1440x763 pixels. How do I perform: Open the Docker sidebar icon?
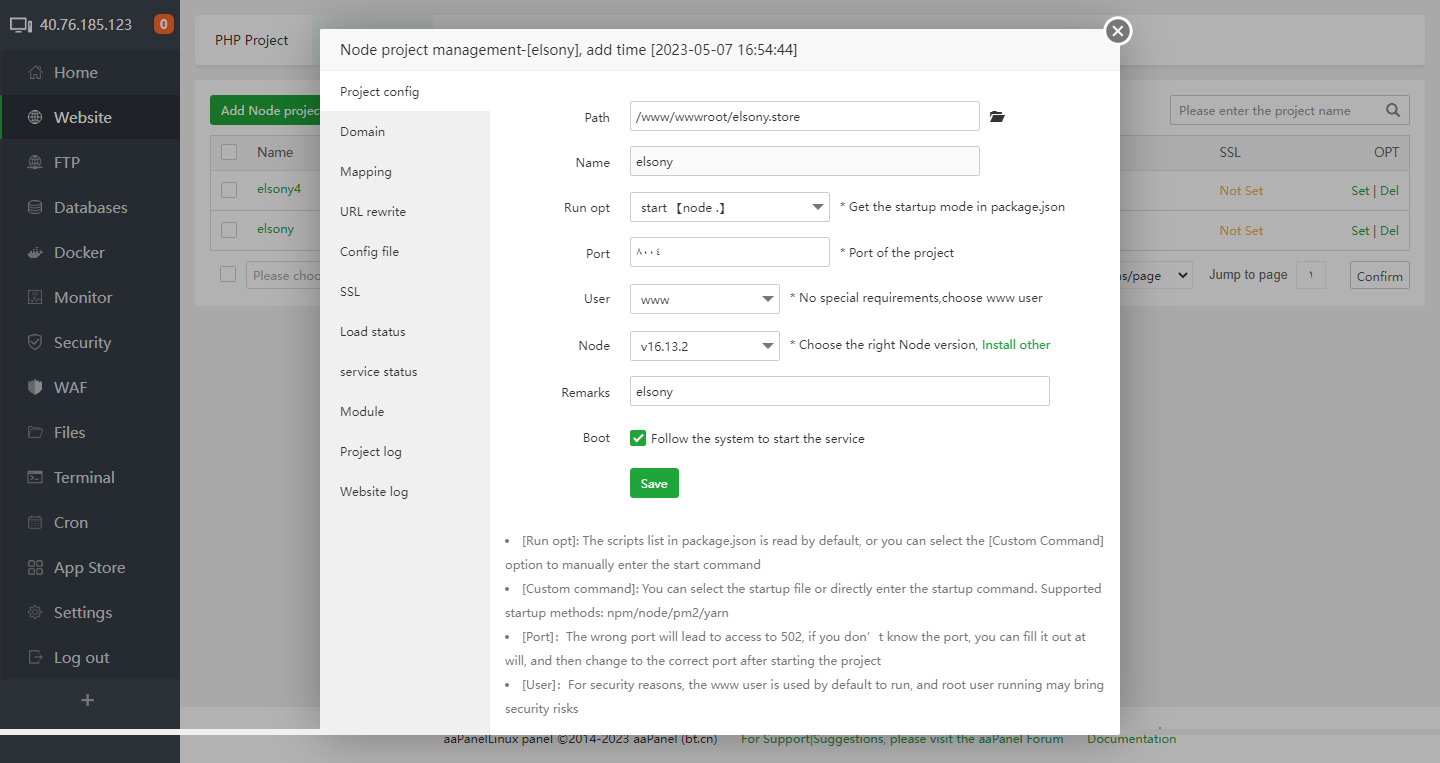[36, 253]
